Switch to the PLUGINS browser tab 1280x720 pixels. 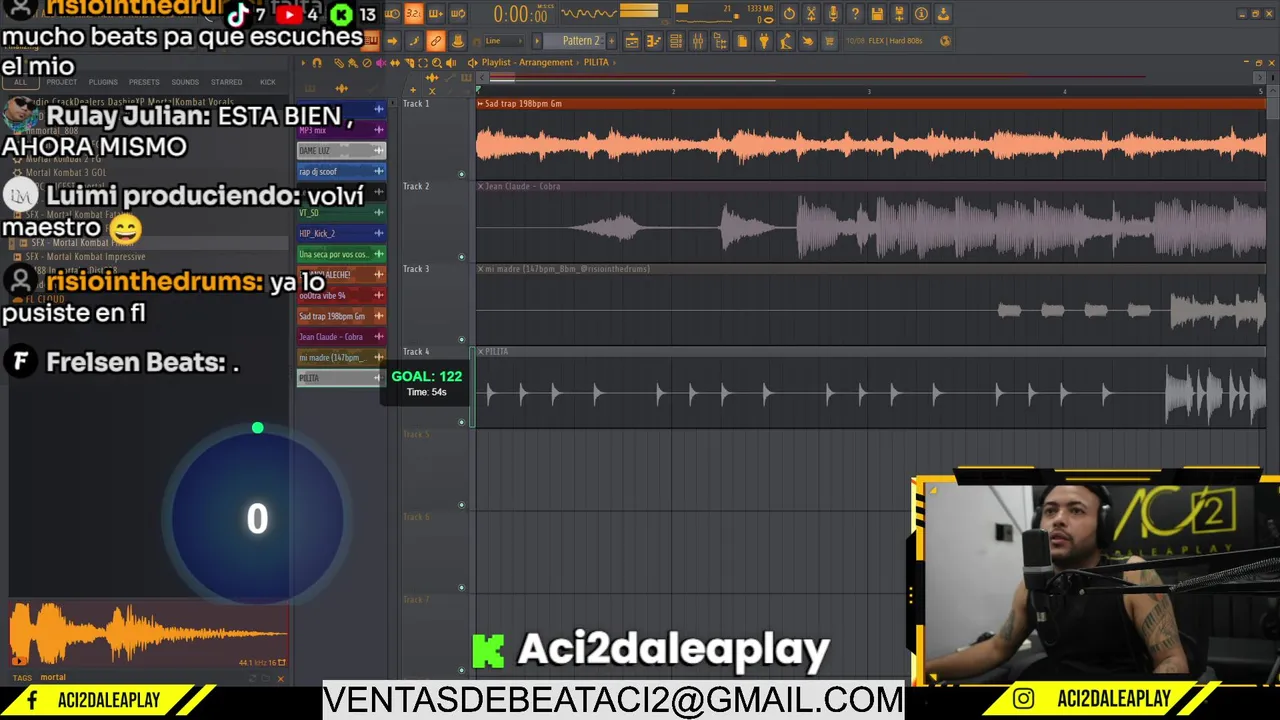pyautogui.click(x=103, y=82)
